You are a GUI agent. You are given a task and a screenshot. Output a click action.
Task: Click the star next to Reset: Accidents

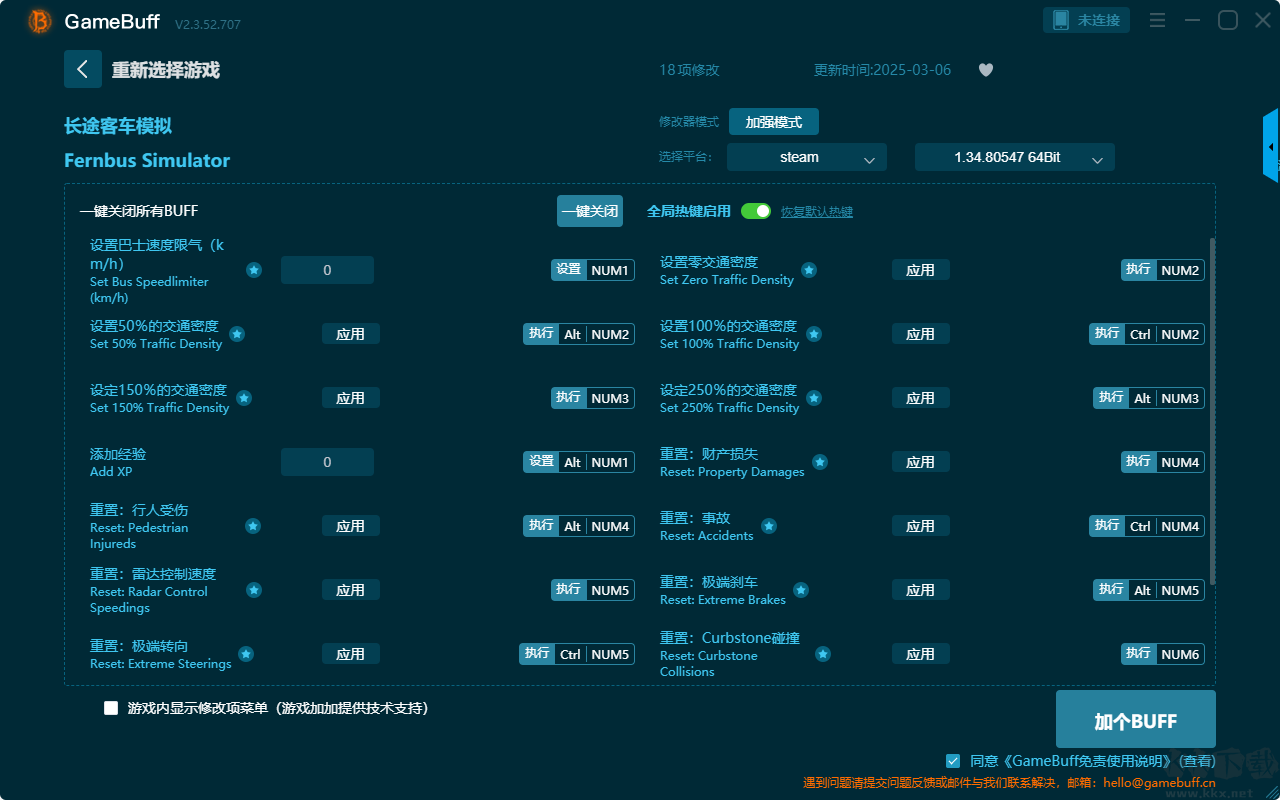tap(769, 526)
